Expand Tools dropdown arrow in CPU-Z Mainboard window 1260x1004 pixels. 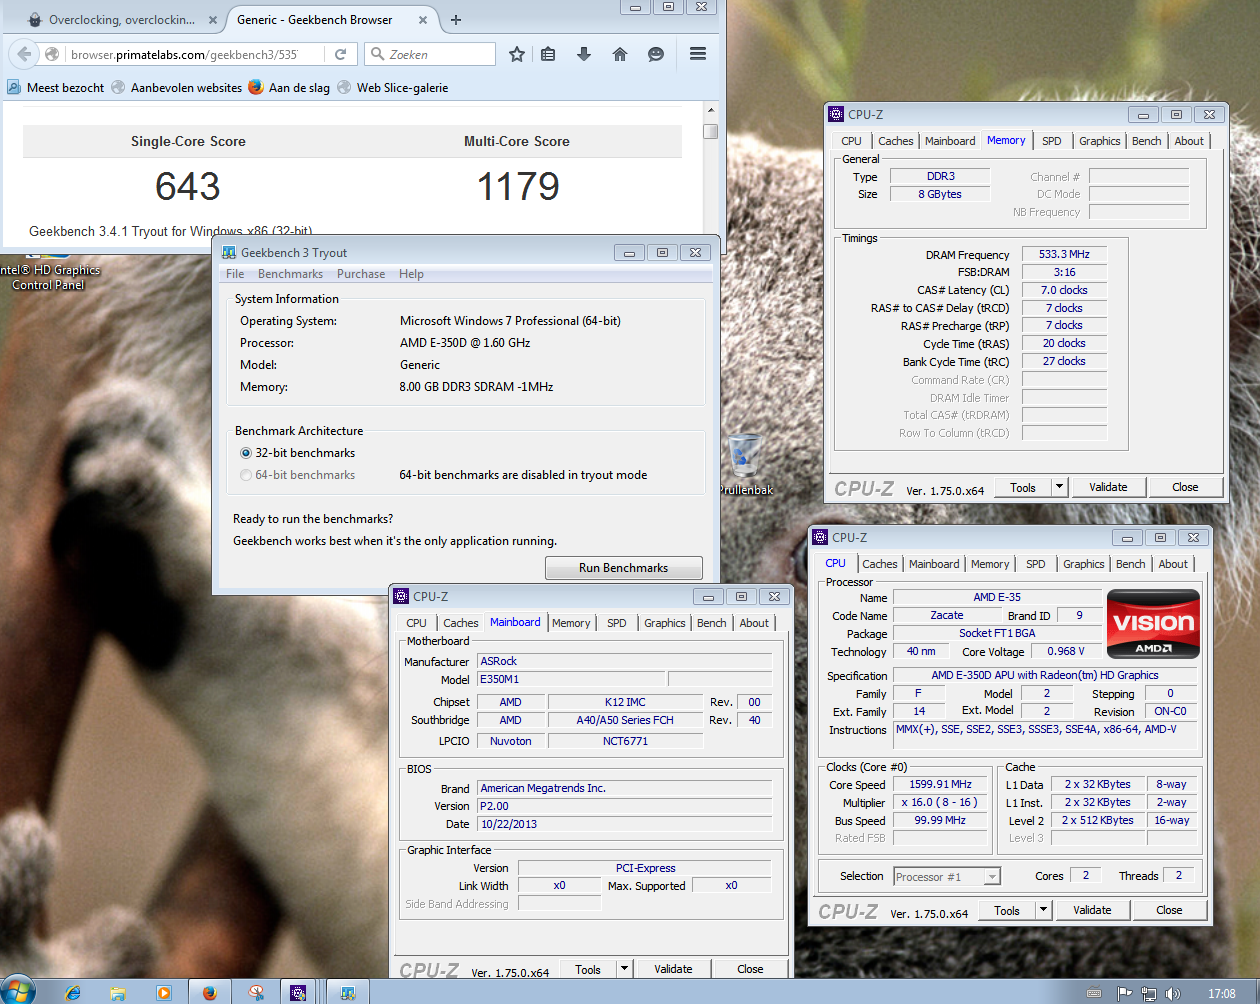pyautogui.click(x=624, y=969)
